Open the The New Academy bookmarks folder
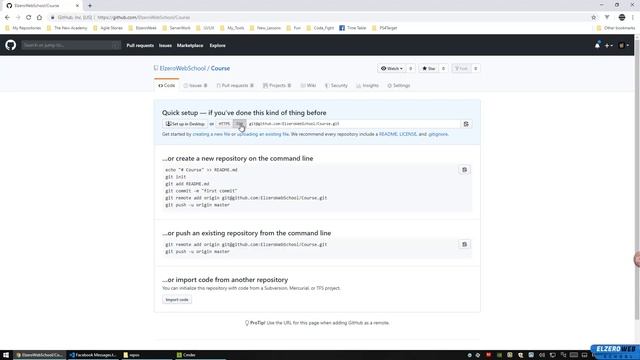 click(x=67, y=28)
